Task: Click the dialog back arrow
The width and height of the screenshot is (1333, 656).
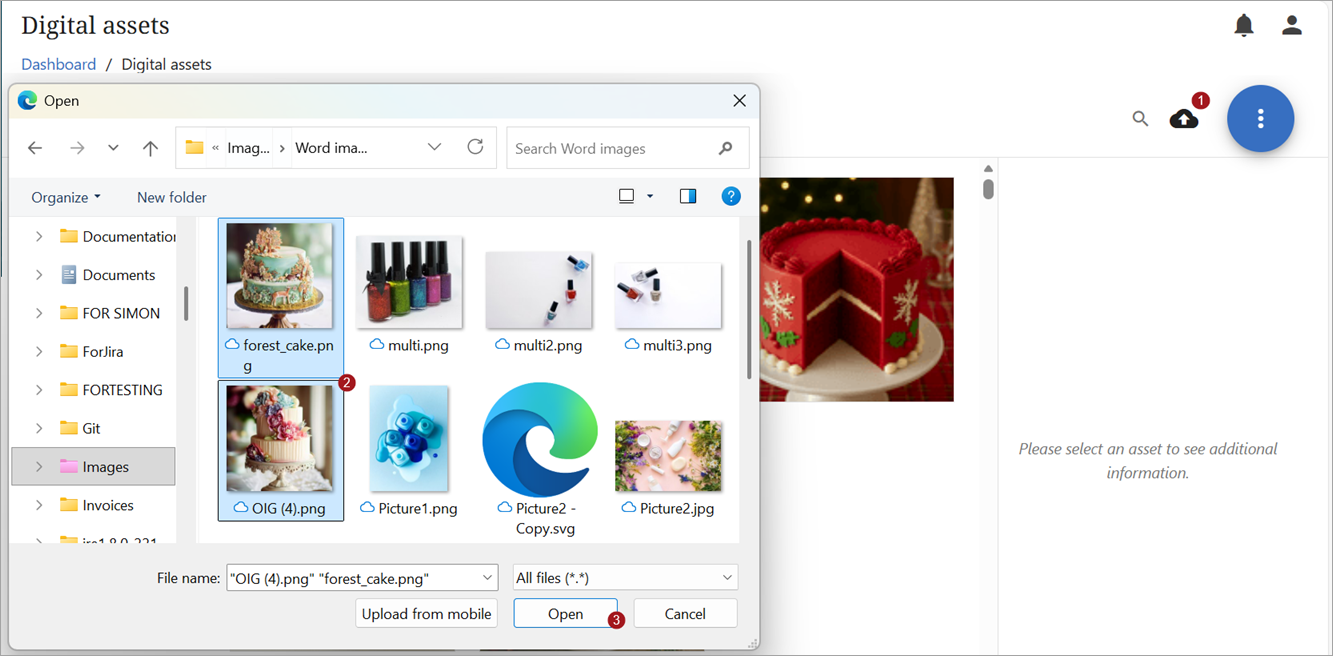Action: 35,148
